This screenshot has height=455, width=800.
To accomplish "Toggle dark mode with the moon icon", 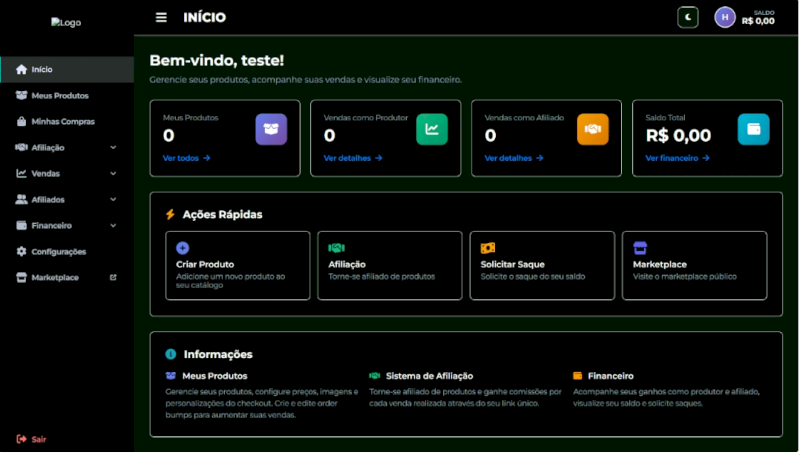I will coord(688,17).
